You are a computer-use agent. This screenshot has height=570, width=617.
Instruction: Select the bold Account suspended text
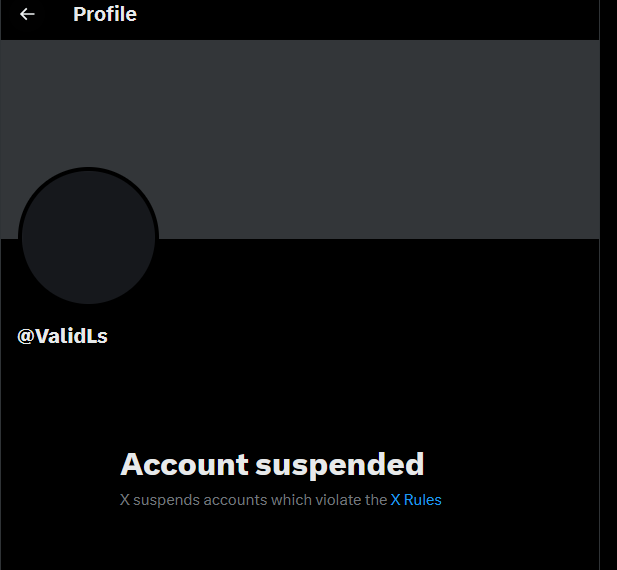[272, 465]
